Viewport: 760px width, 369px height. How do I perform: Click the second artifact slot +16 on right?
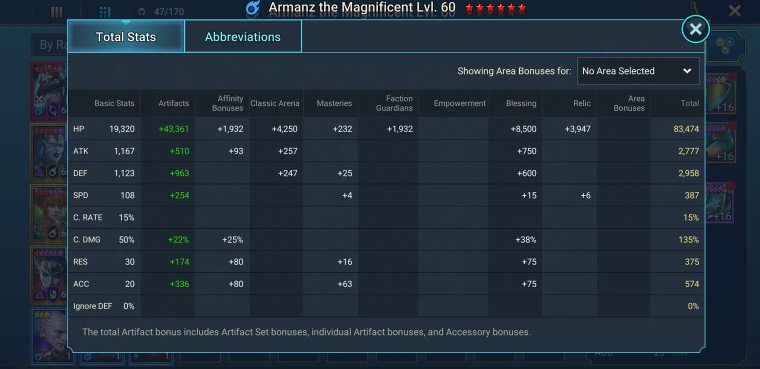click(721, 142)
